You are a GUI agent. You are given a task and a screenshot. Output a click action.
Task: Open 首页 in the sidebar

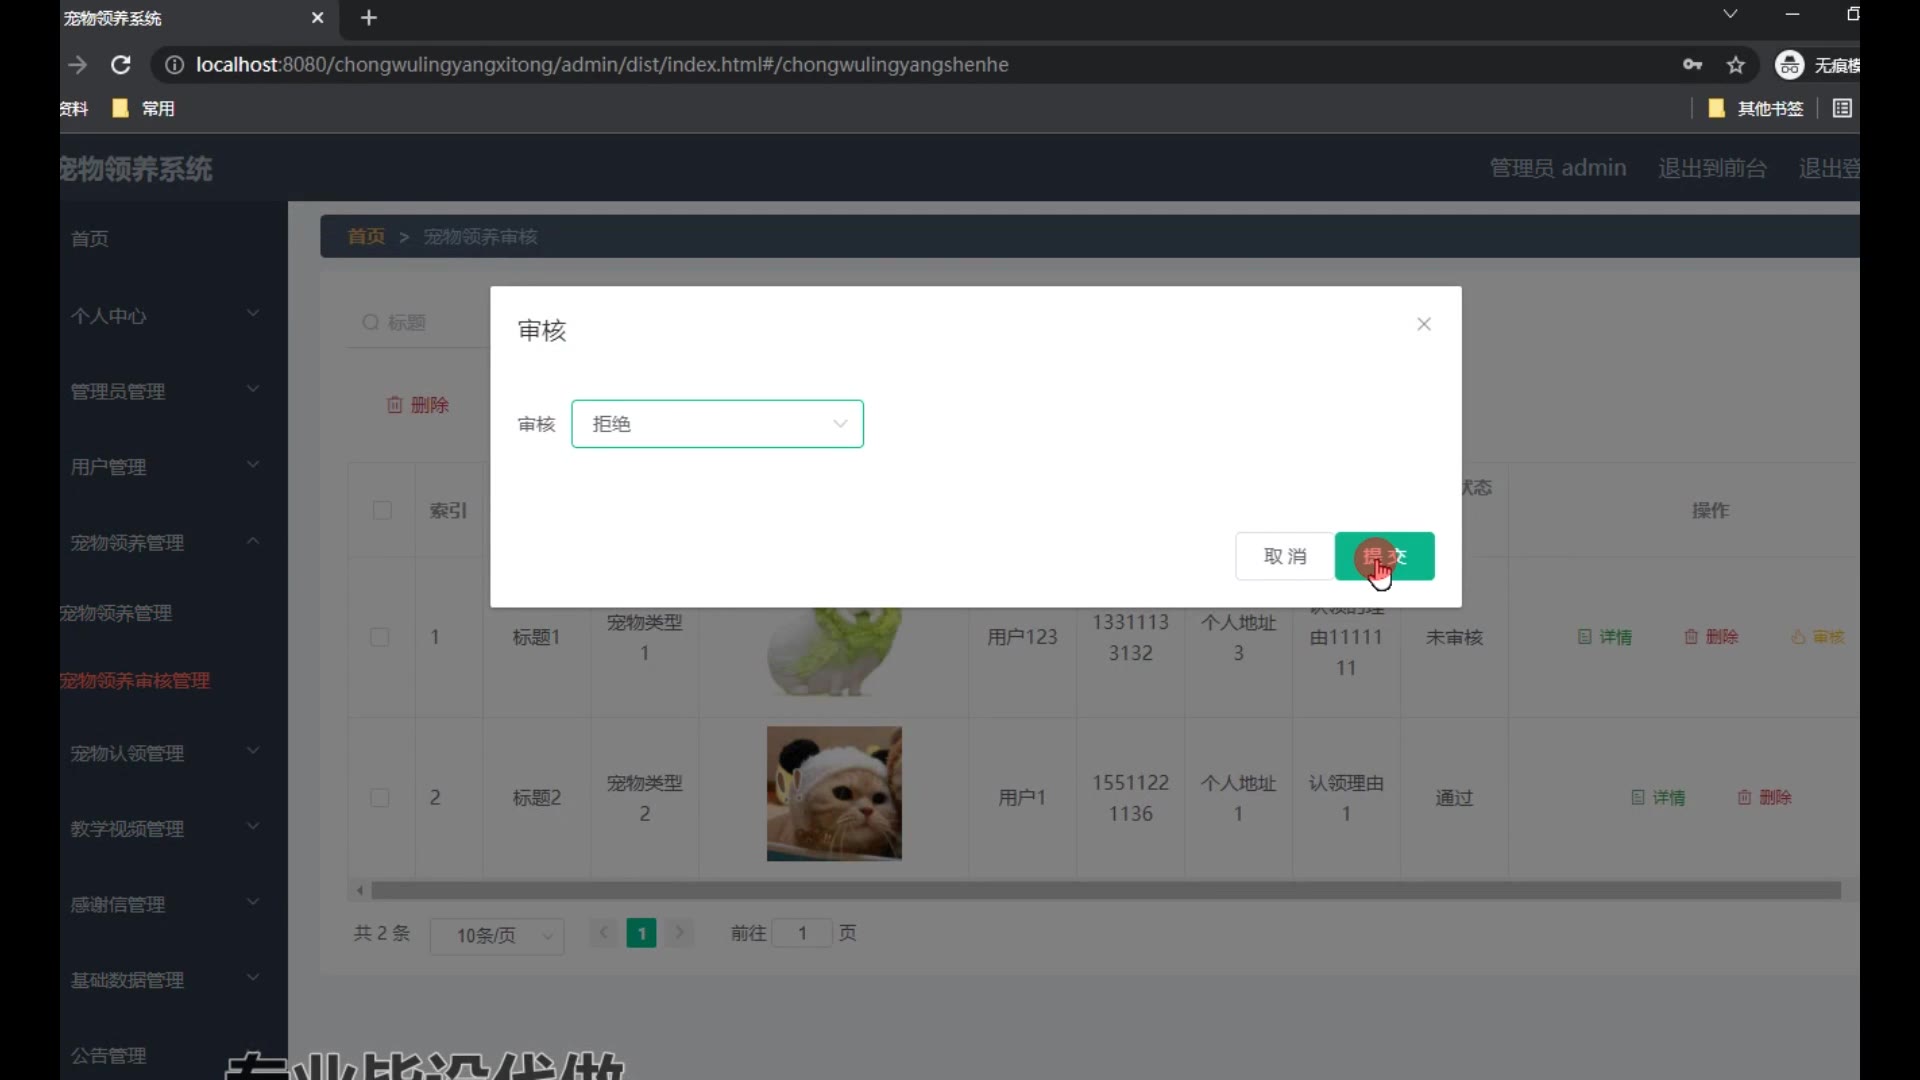coord(90,239)
